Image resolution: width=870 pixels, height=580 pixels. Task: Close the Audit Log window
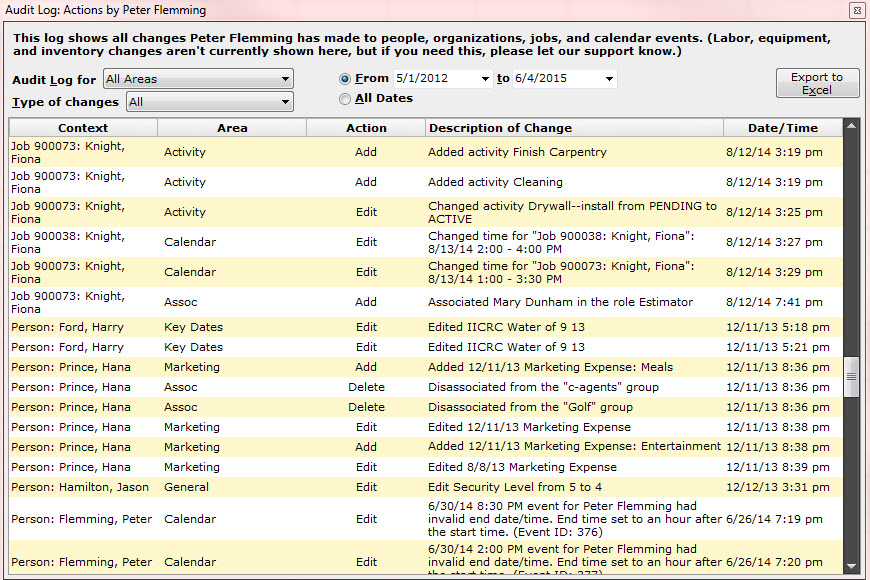tap(857, 11)
